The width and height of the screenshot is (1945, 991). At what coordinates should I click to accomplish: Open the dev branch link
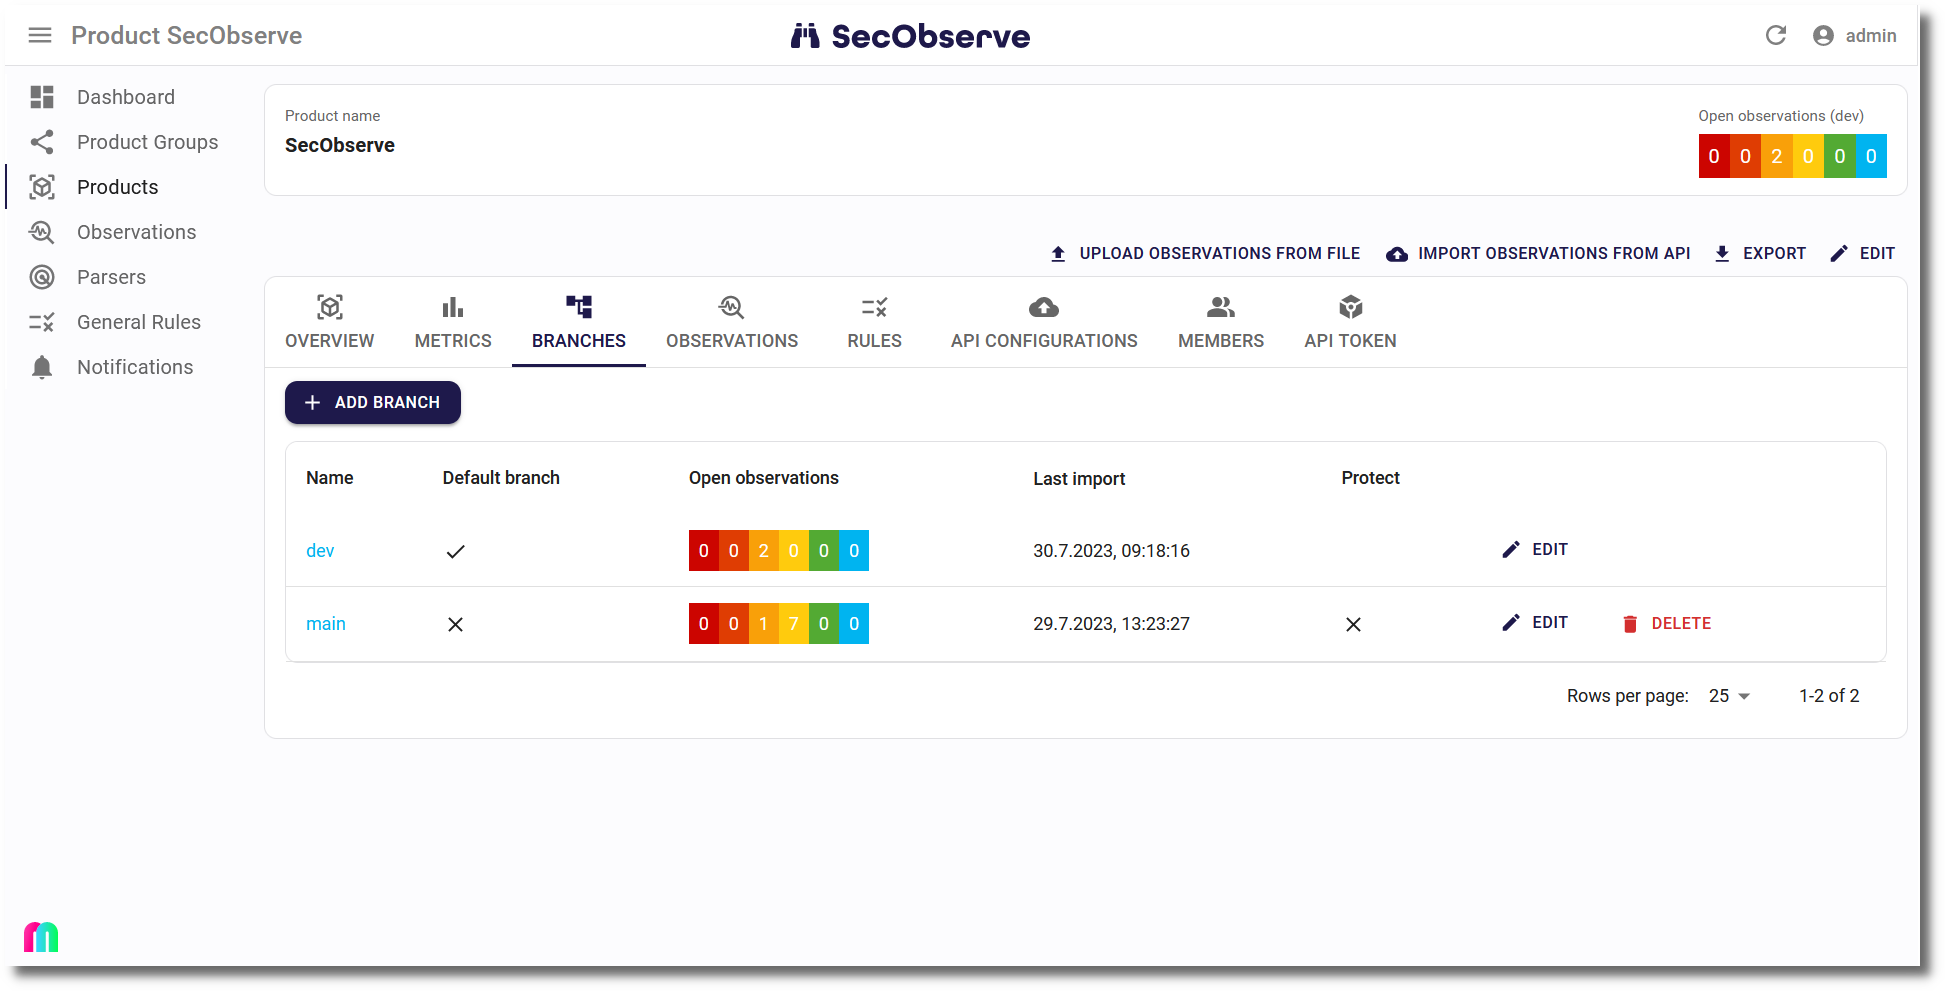pos(320,551)
